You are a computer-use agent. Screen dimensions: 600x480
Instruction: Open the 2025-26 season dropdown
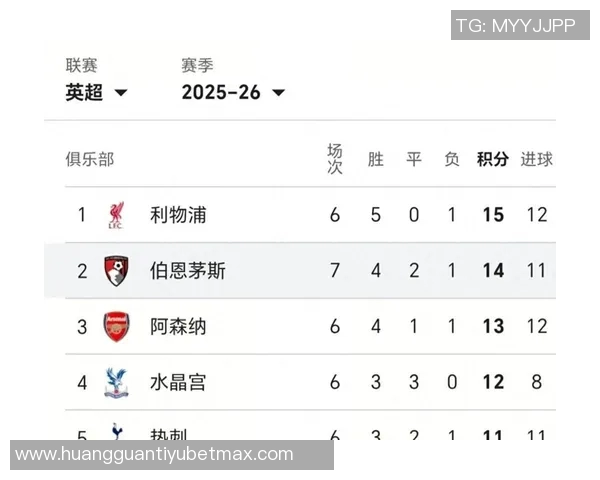tap(233, 92)
